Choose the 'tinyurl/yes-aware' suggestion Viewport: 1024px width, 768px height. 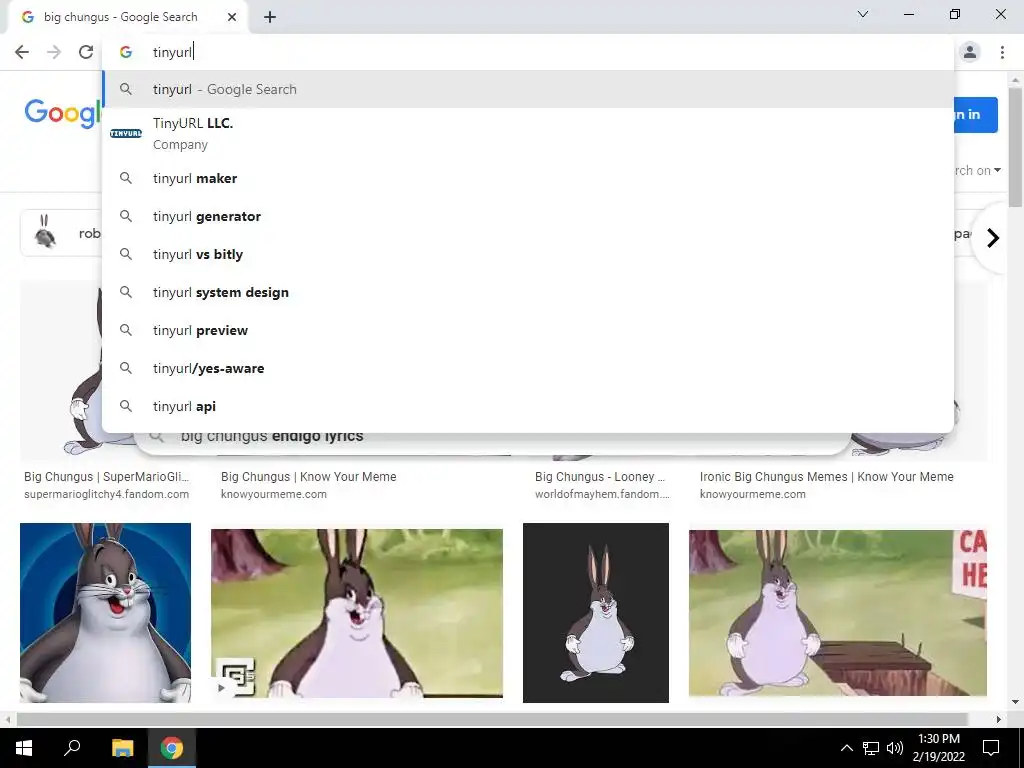[528, 368]
